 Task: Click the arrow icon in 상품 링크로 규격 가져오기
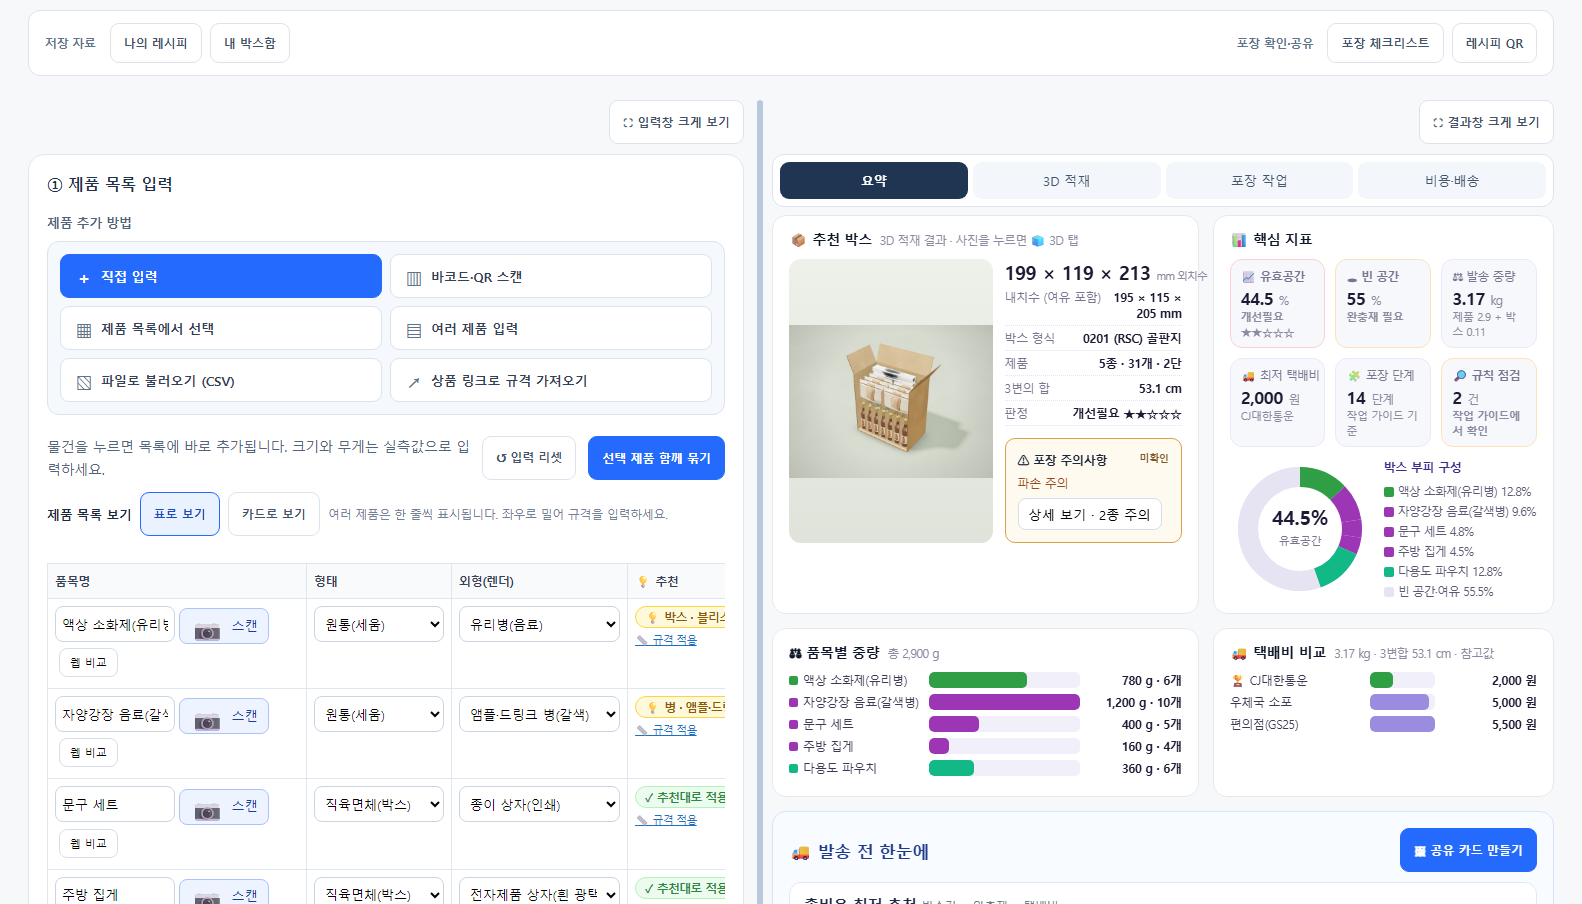(414, 382)
